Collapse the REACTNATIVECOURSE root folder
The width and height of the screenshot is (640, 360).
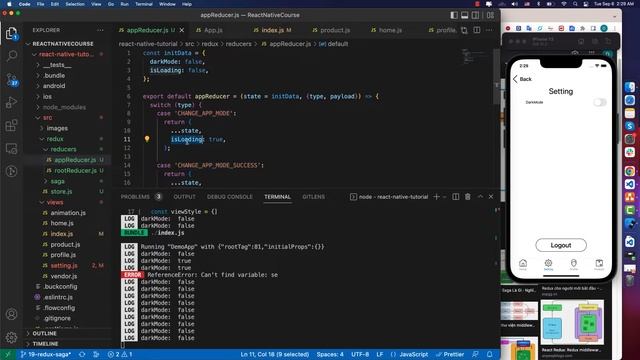[63, 44]
